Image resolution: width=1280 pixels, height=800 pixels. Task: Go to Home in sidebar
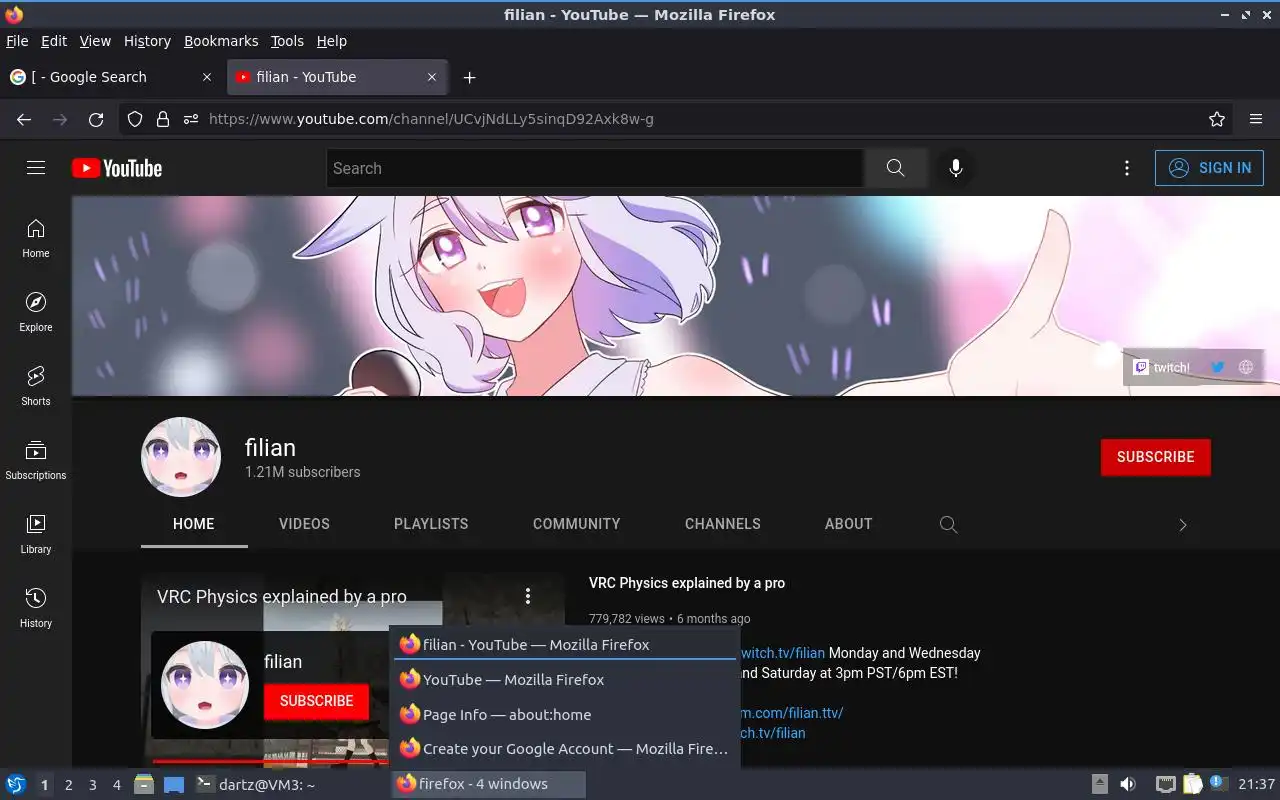point(36,238)
